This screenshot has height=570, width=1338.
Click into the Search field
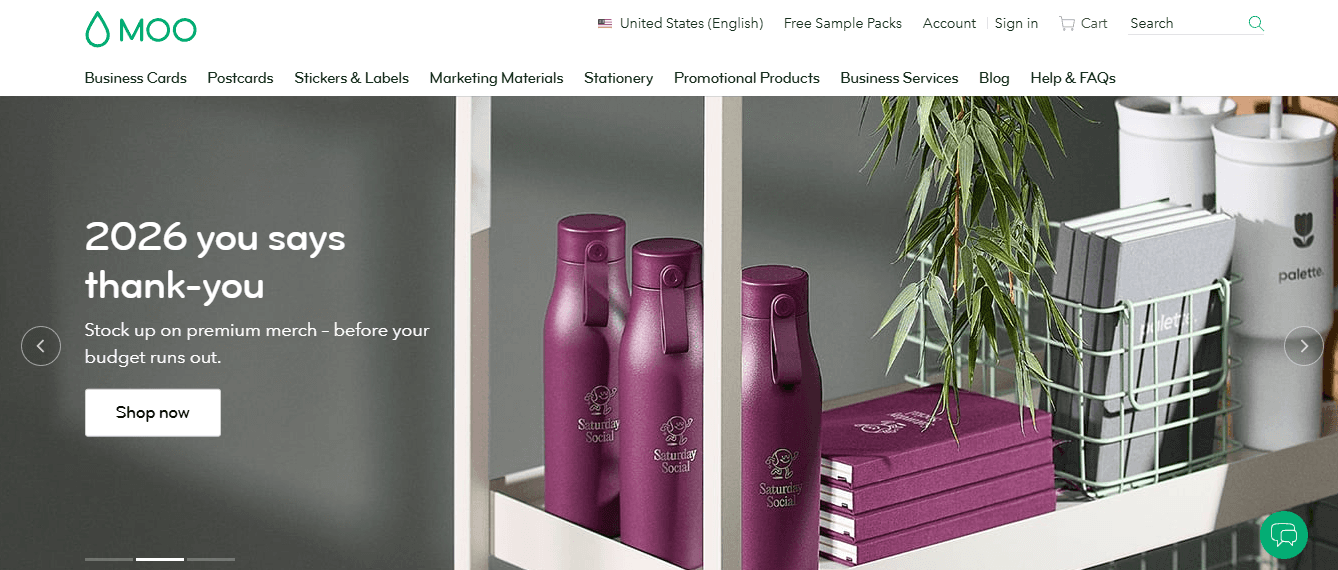[x=1186, y=23]
